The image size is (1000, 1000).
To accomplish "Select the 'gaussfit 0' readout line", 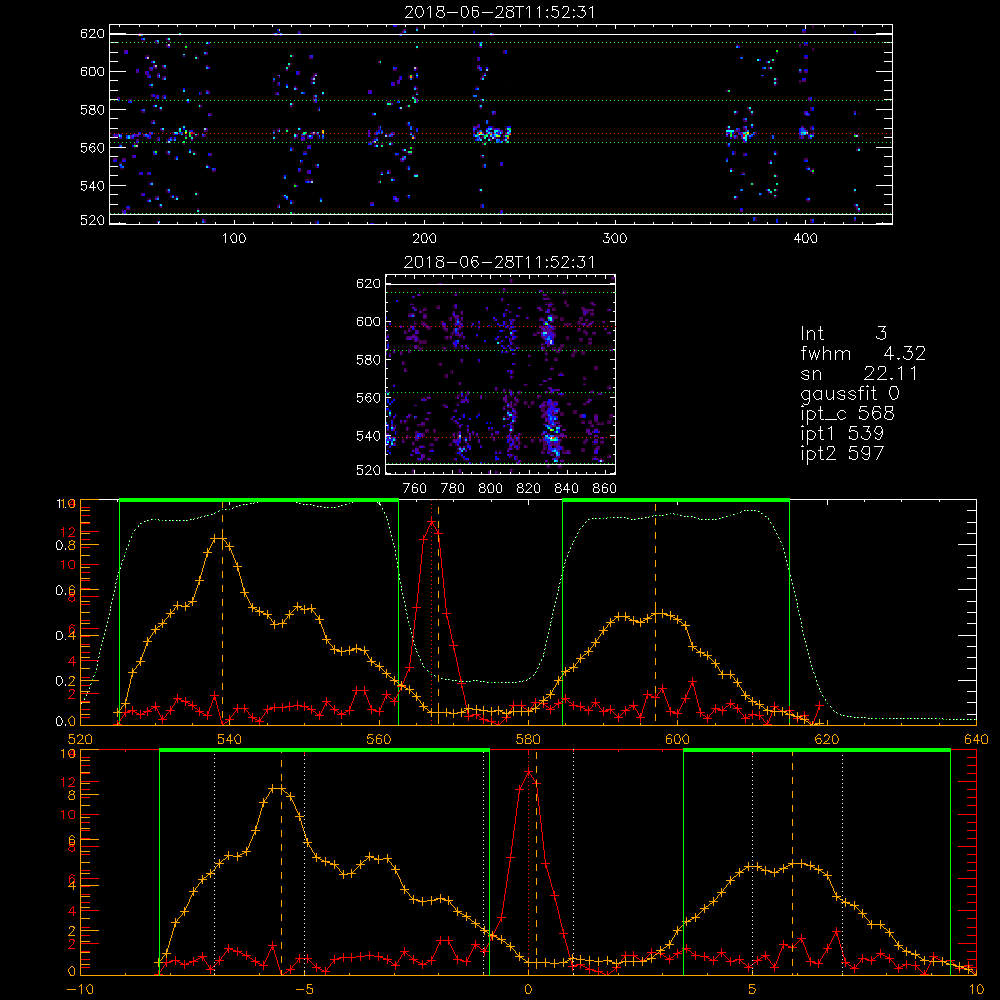I will [849, 393].
